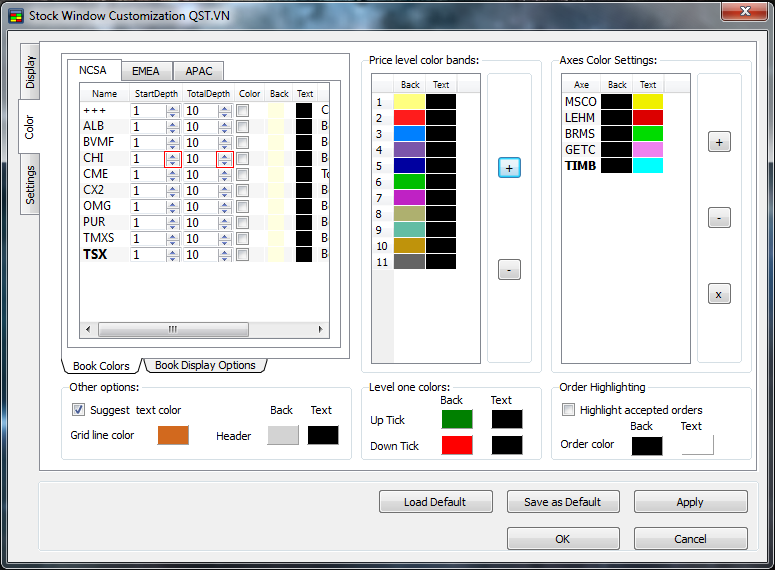Click the app icon in the title bar
The width and height of the screenshot is (775, 570).
[15, 15]
